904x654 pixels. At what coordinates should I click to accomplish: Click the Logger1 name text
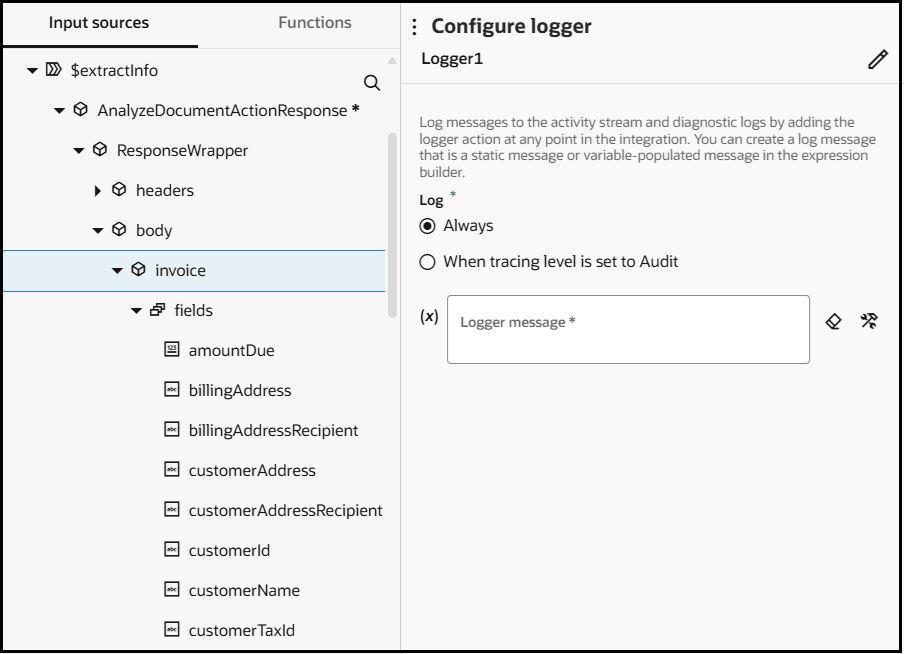(x=452, y=59)
